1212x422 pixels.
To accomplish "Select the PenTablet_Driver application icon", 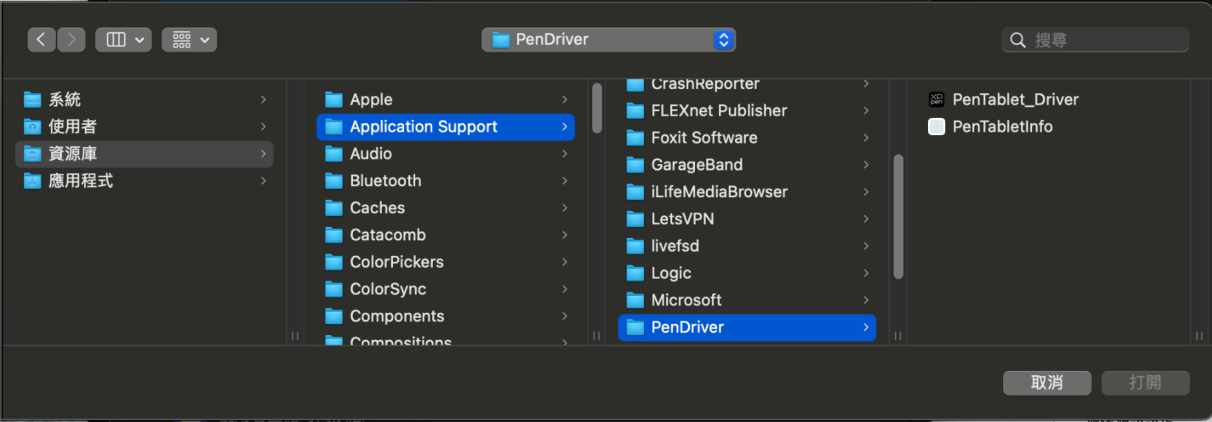I will tap(936, 99).
